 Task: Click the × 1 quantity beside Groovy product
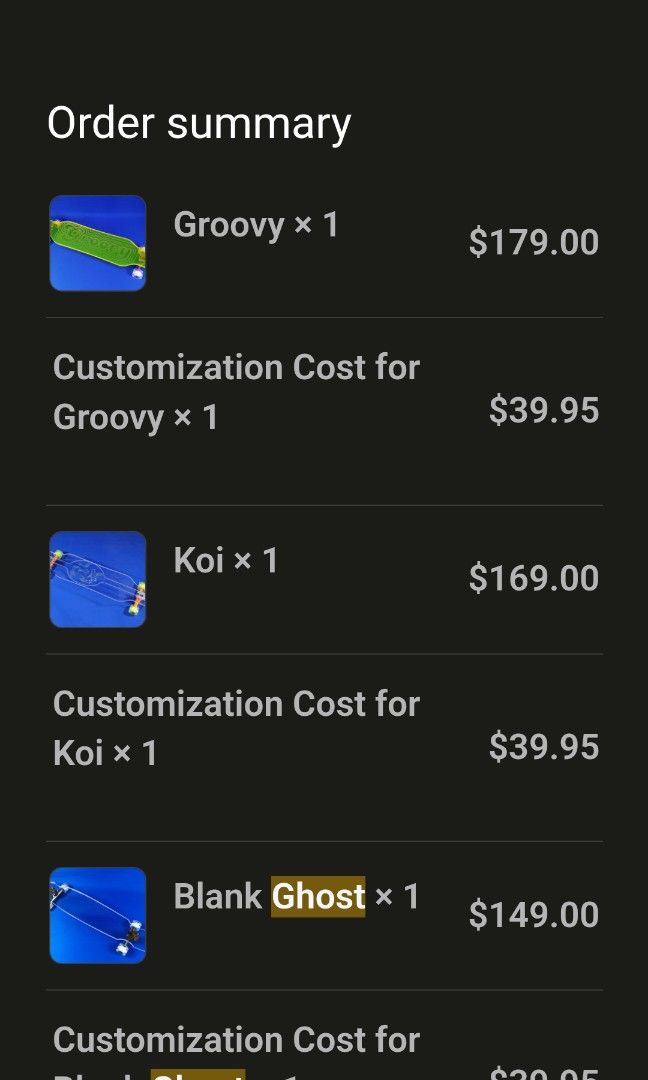317,225
